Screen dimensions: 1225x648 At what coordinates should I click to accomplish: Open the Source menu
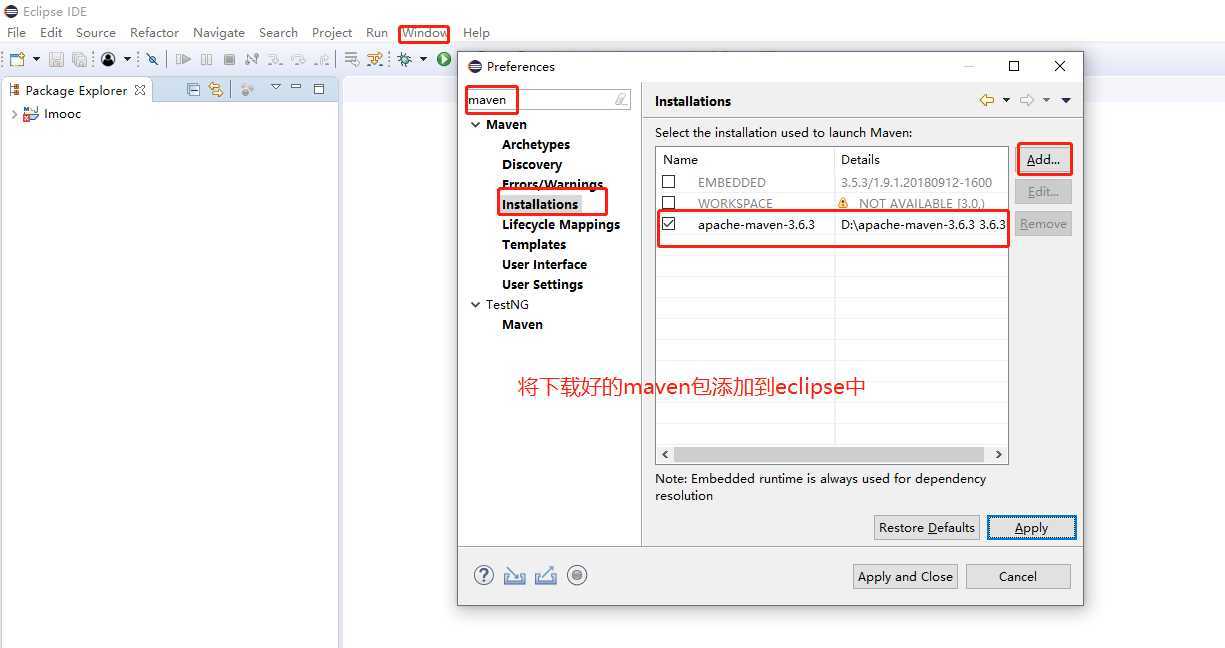96,33
